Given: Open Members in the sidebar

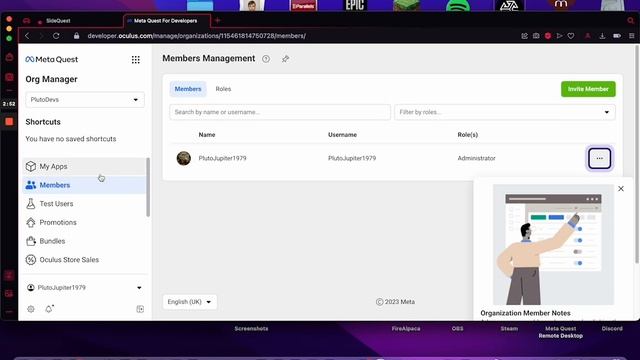Looking at the screenshot, I should click(x=84, y=185).
